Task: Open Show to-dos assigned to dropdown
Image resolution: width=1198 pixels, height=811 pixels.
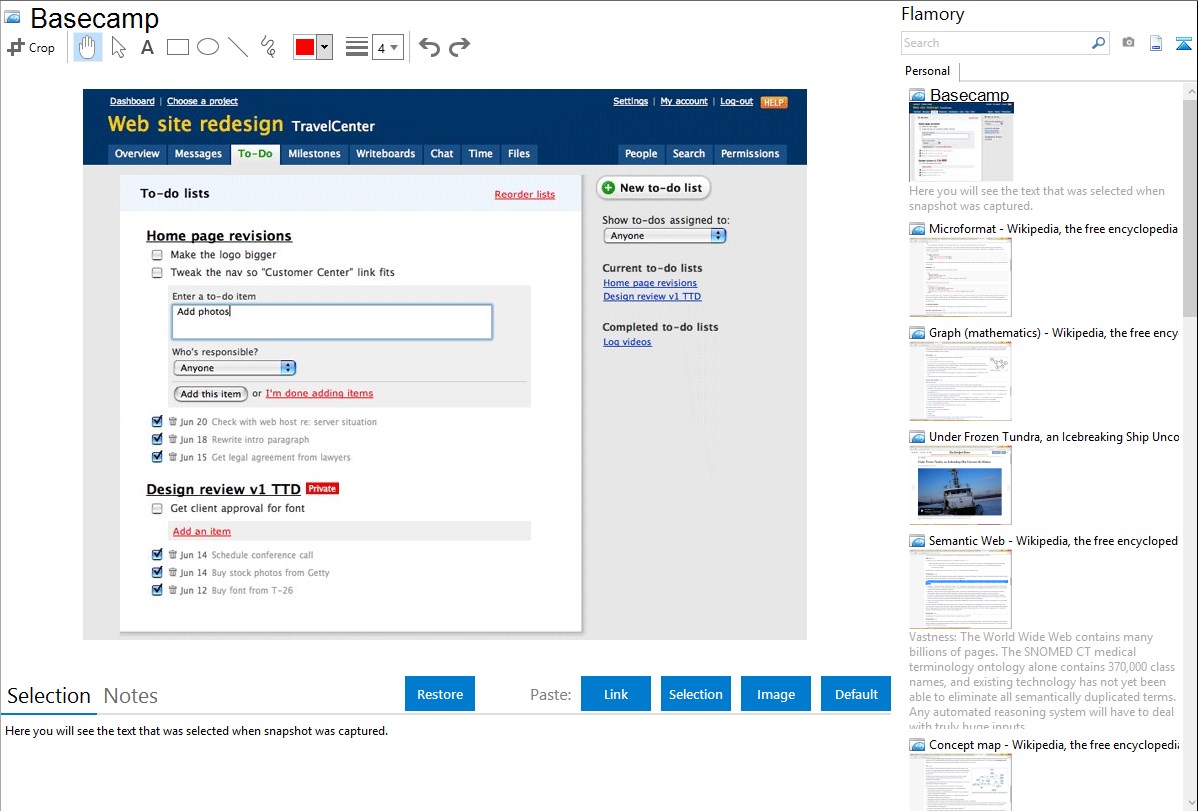Action: point(664,235)
